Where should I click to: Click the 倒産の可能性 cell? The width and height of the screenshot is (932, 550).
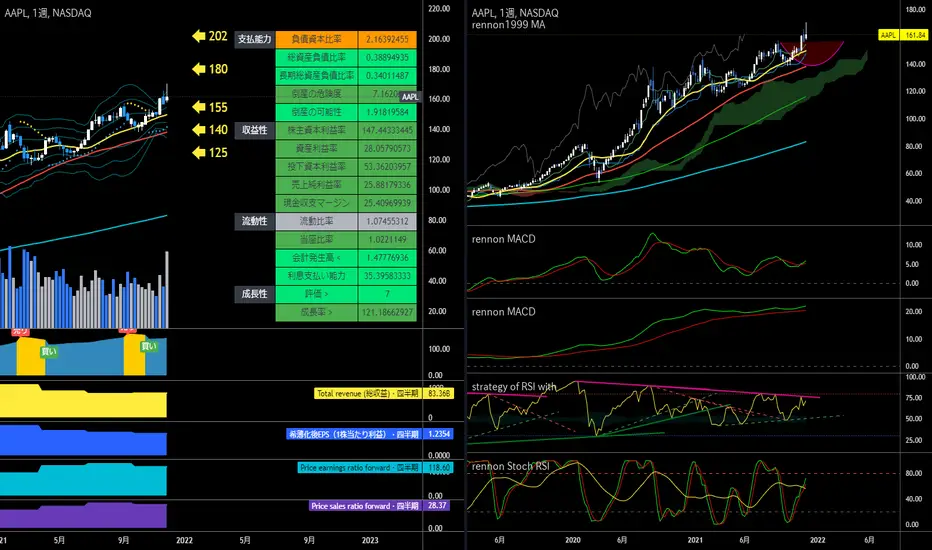[316, 112]
